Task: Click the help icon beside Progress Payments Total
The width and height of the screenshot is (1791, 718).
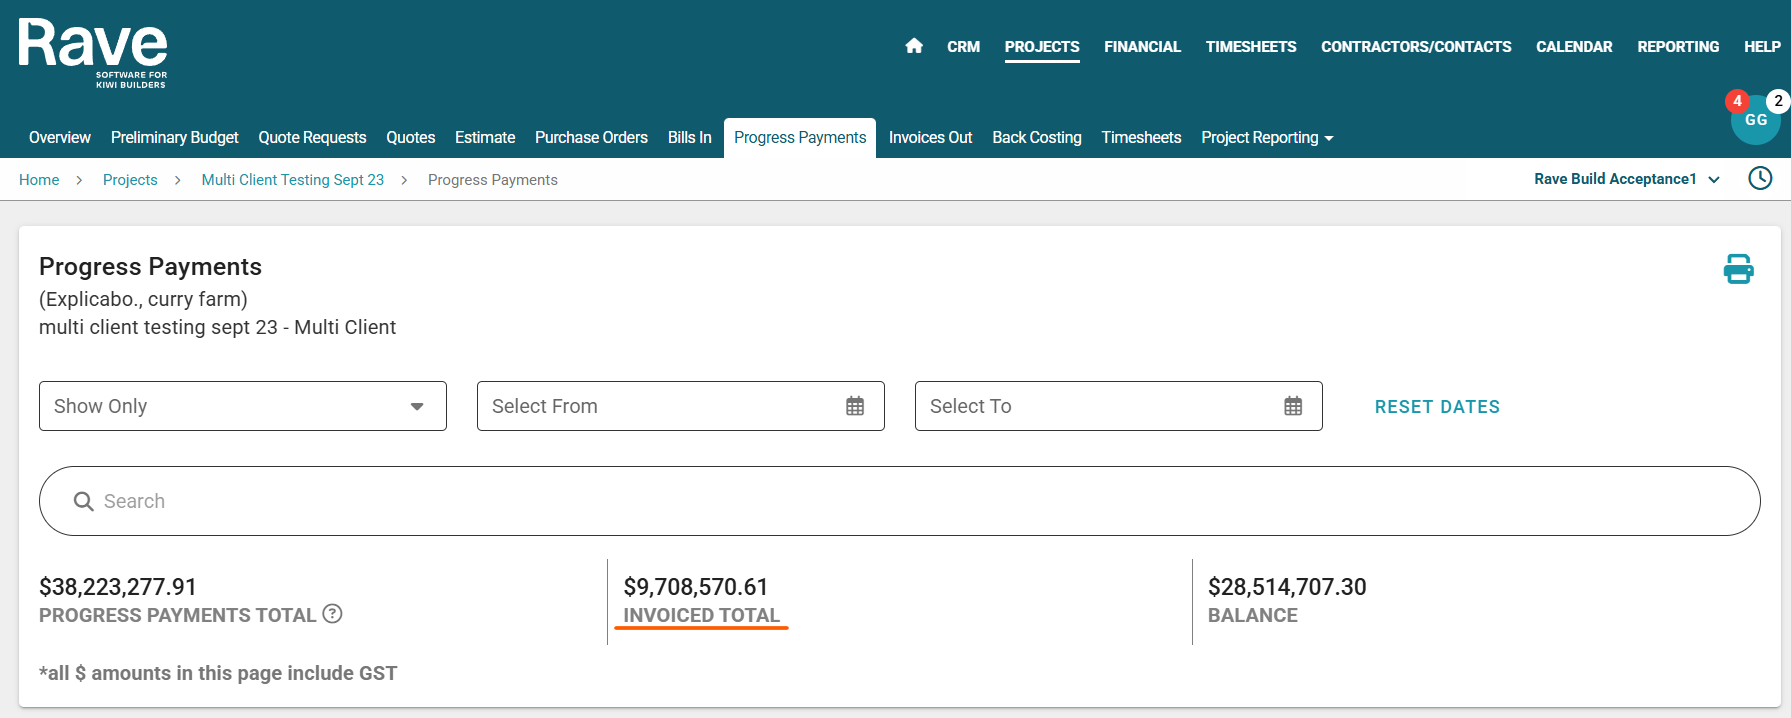Action: click(332, 614)
